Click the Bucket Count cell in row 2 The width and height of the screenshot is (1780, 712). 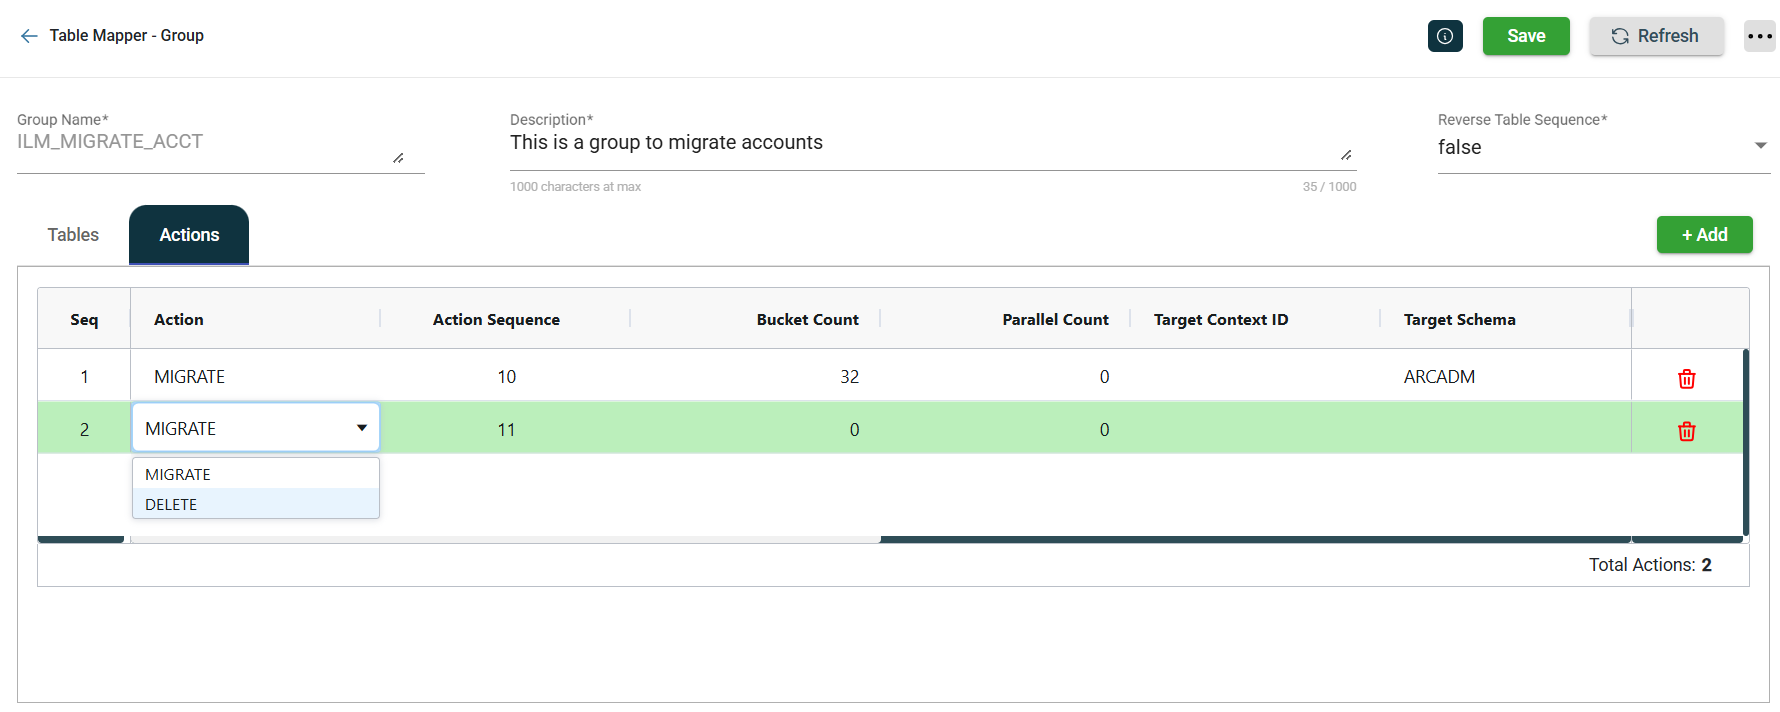point(800,430)
